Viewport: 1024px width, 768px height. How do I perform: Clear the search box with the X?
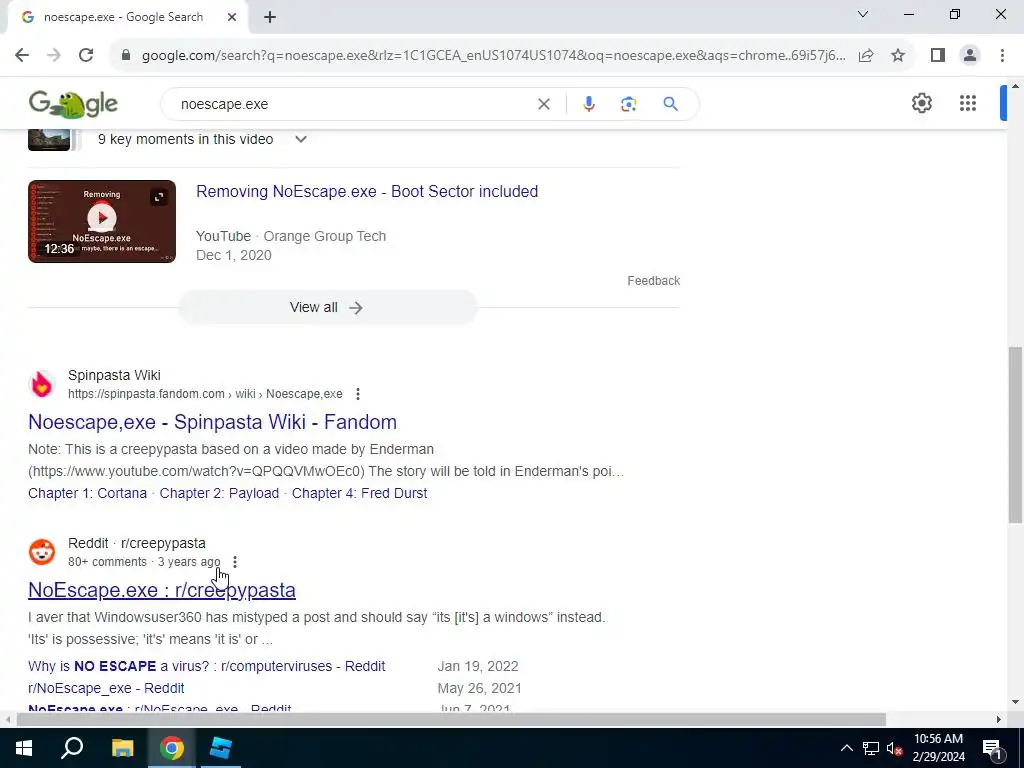click(x=543, y=104)
